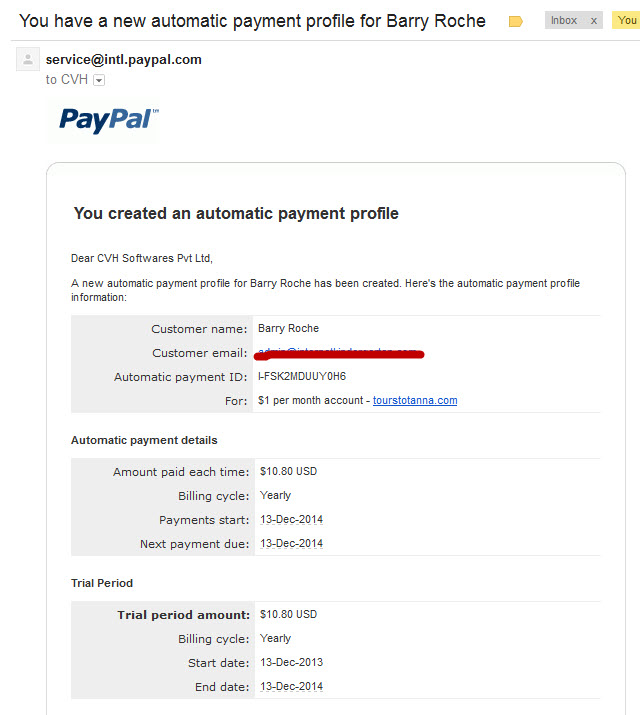Expand recipient details arrow beside 'to CVH'
Screen dimensions: 640x715
click(x=99, y=80)
